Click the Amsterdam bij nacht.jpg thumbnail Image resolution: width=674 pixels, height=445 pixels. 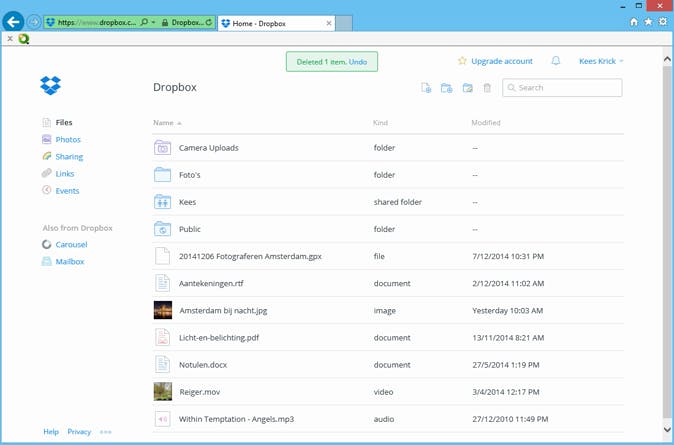click(x=163, y=310)
